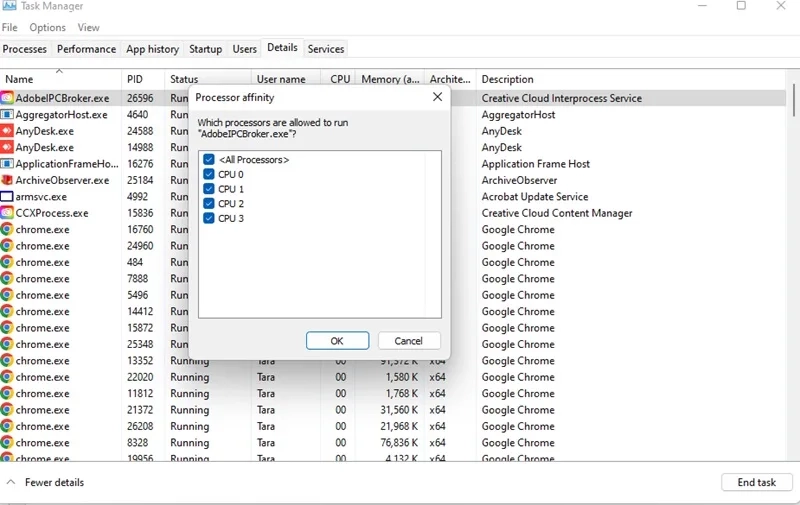Click the ArchiveObserver.exe process icon
This screenshot has height=505, width=800.
[7, 180]
